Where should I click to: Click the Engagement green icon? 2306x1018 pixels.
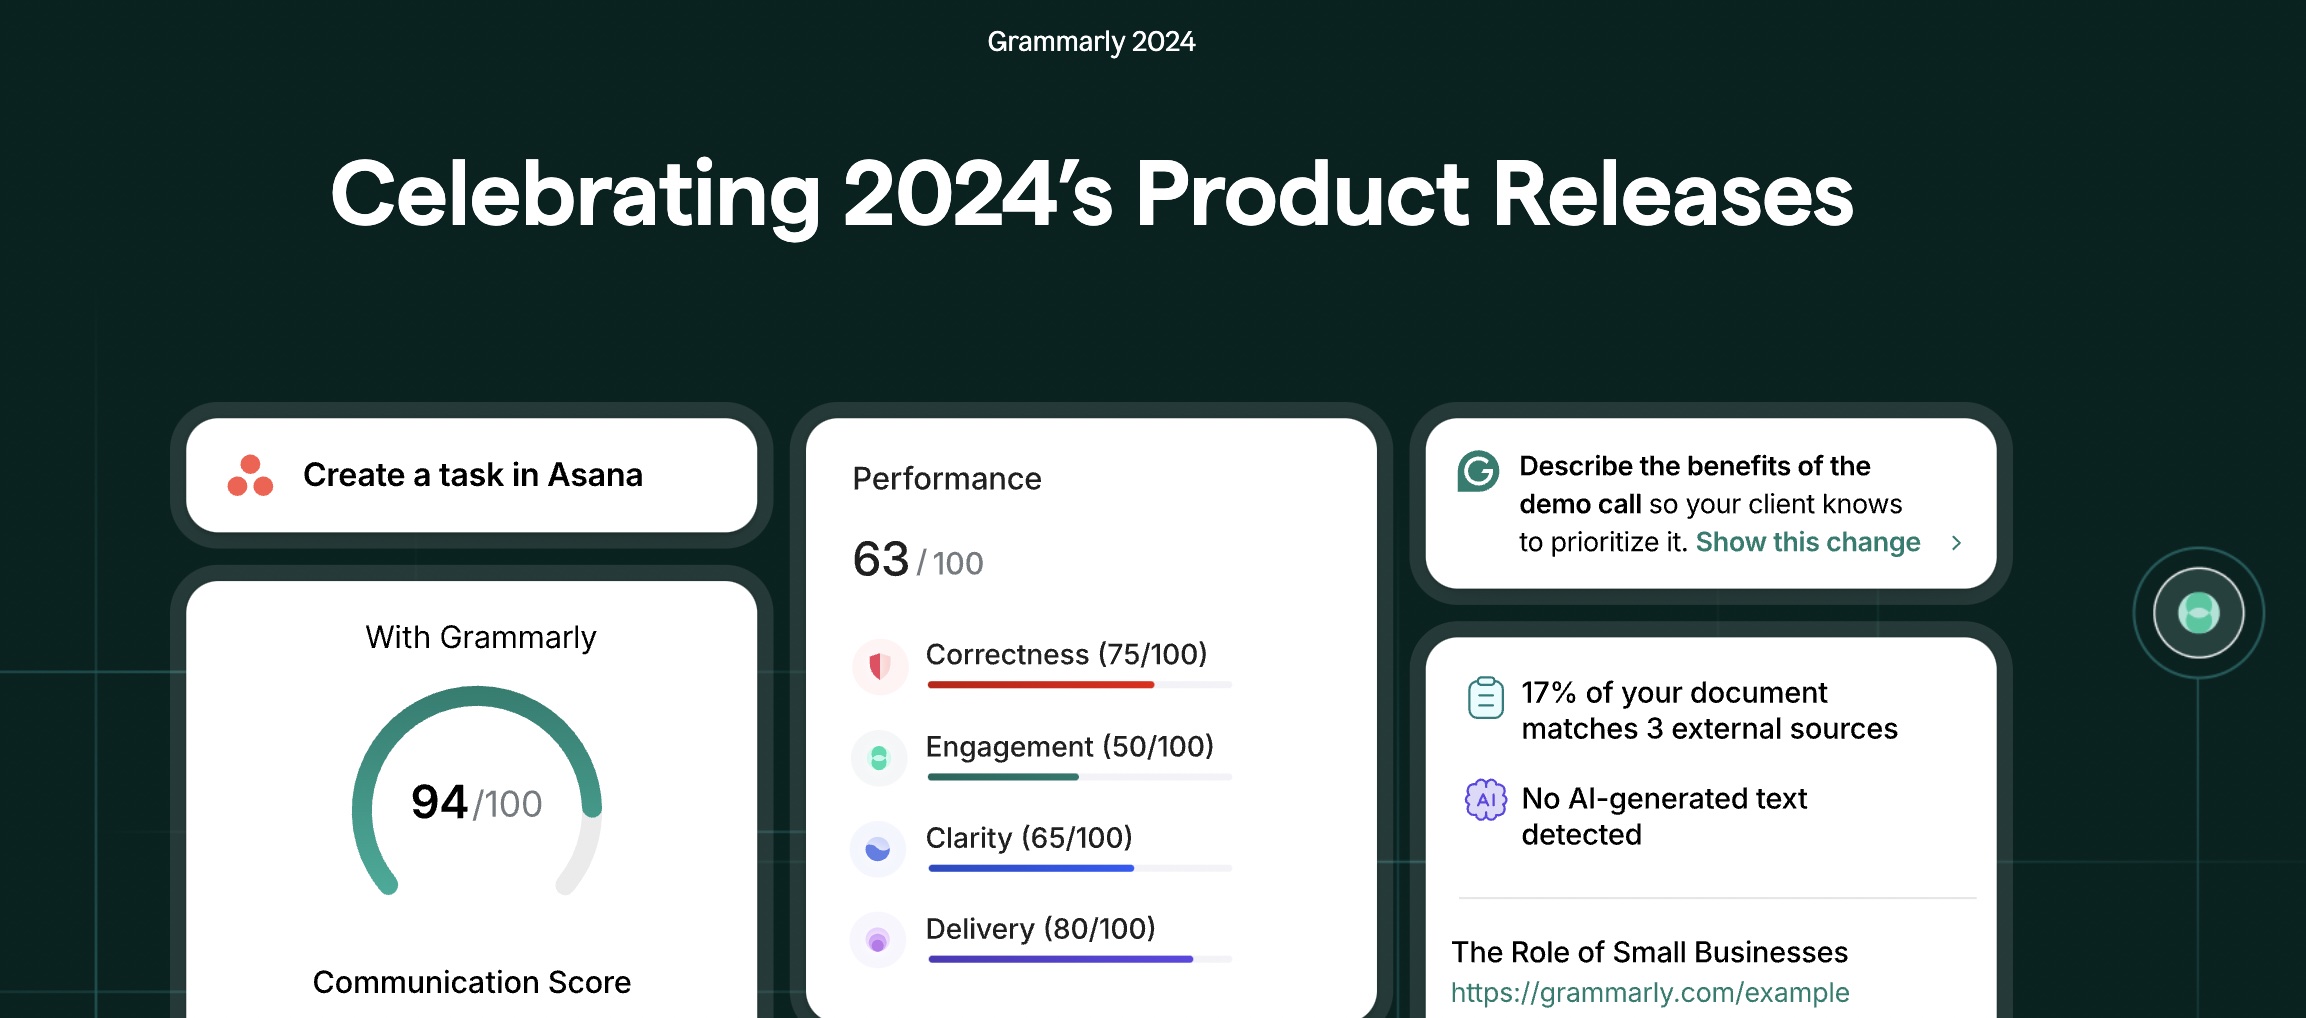pyautogui.click(x=879, y=758)
